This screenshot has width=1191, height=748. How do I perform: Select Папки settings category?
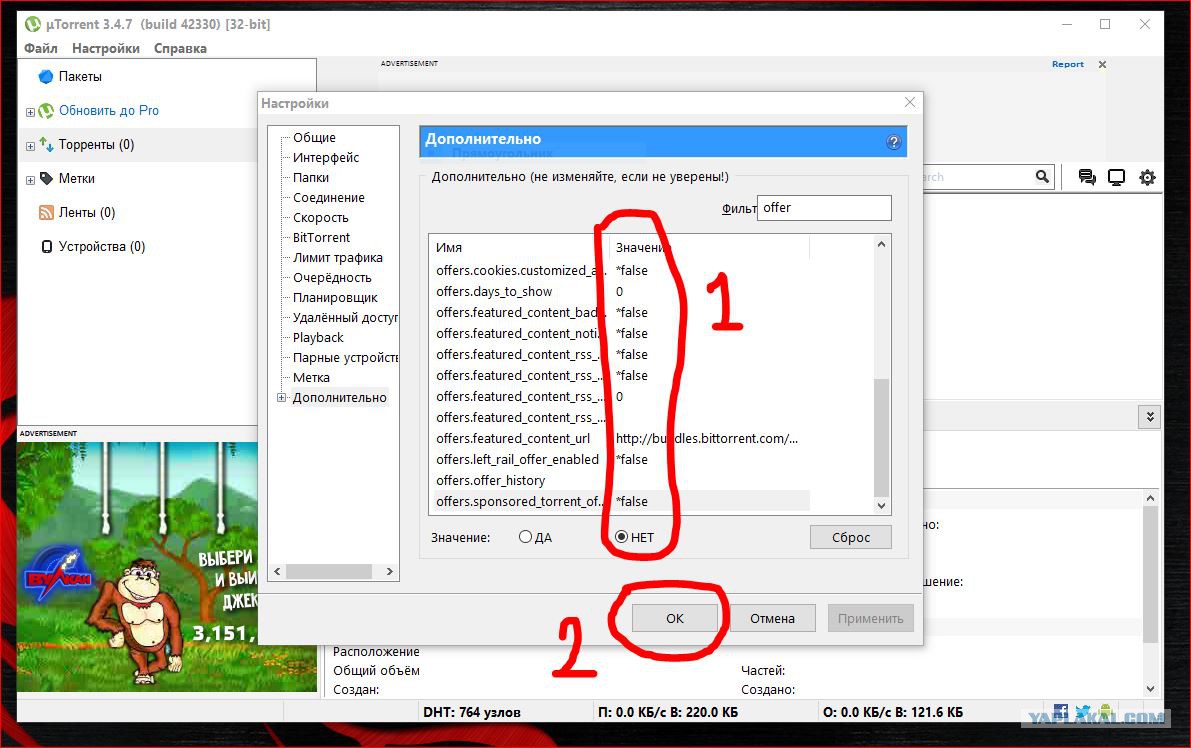(x=311, y=178)
